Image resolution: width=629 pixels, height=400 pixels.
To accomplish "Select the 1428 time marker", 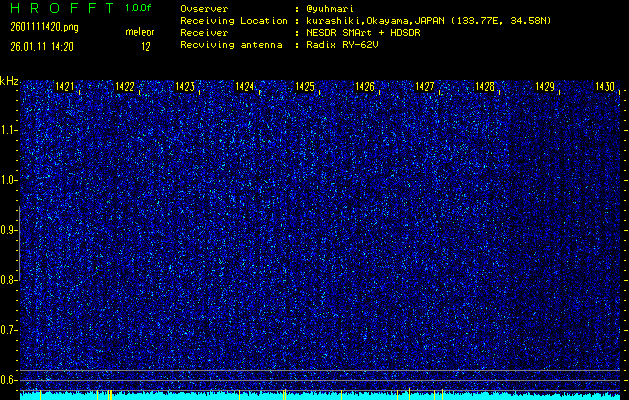I will [x=485, y=87].
